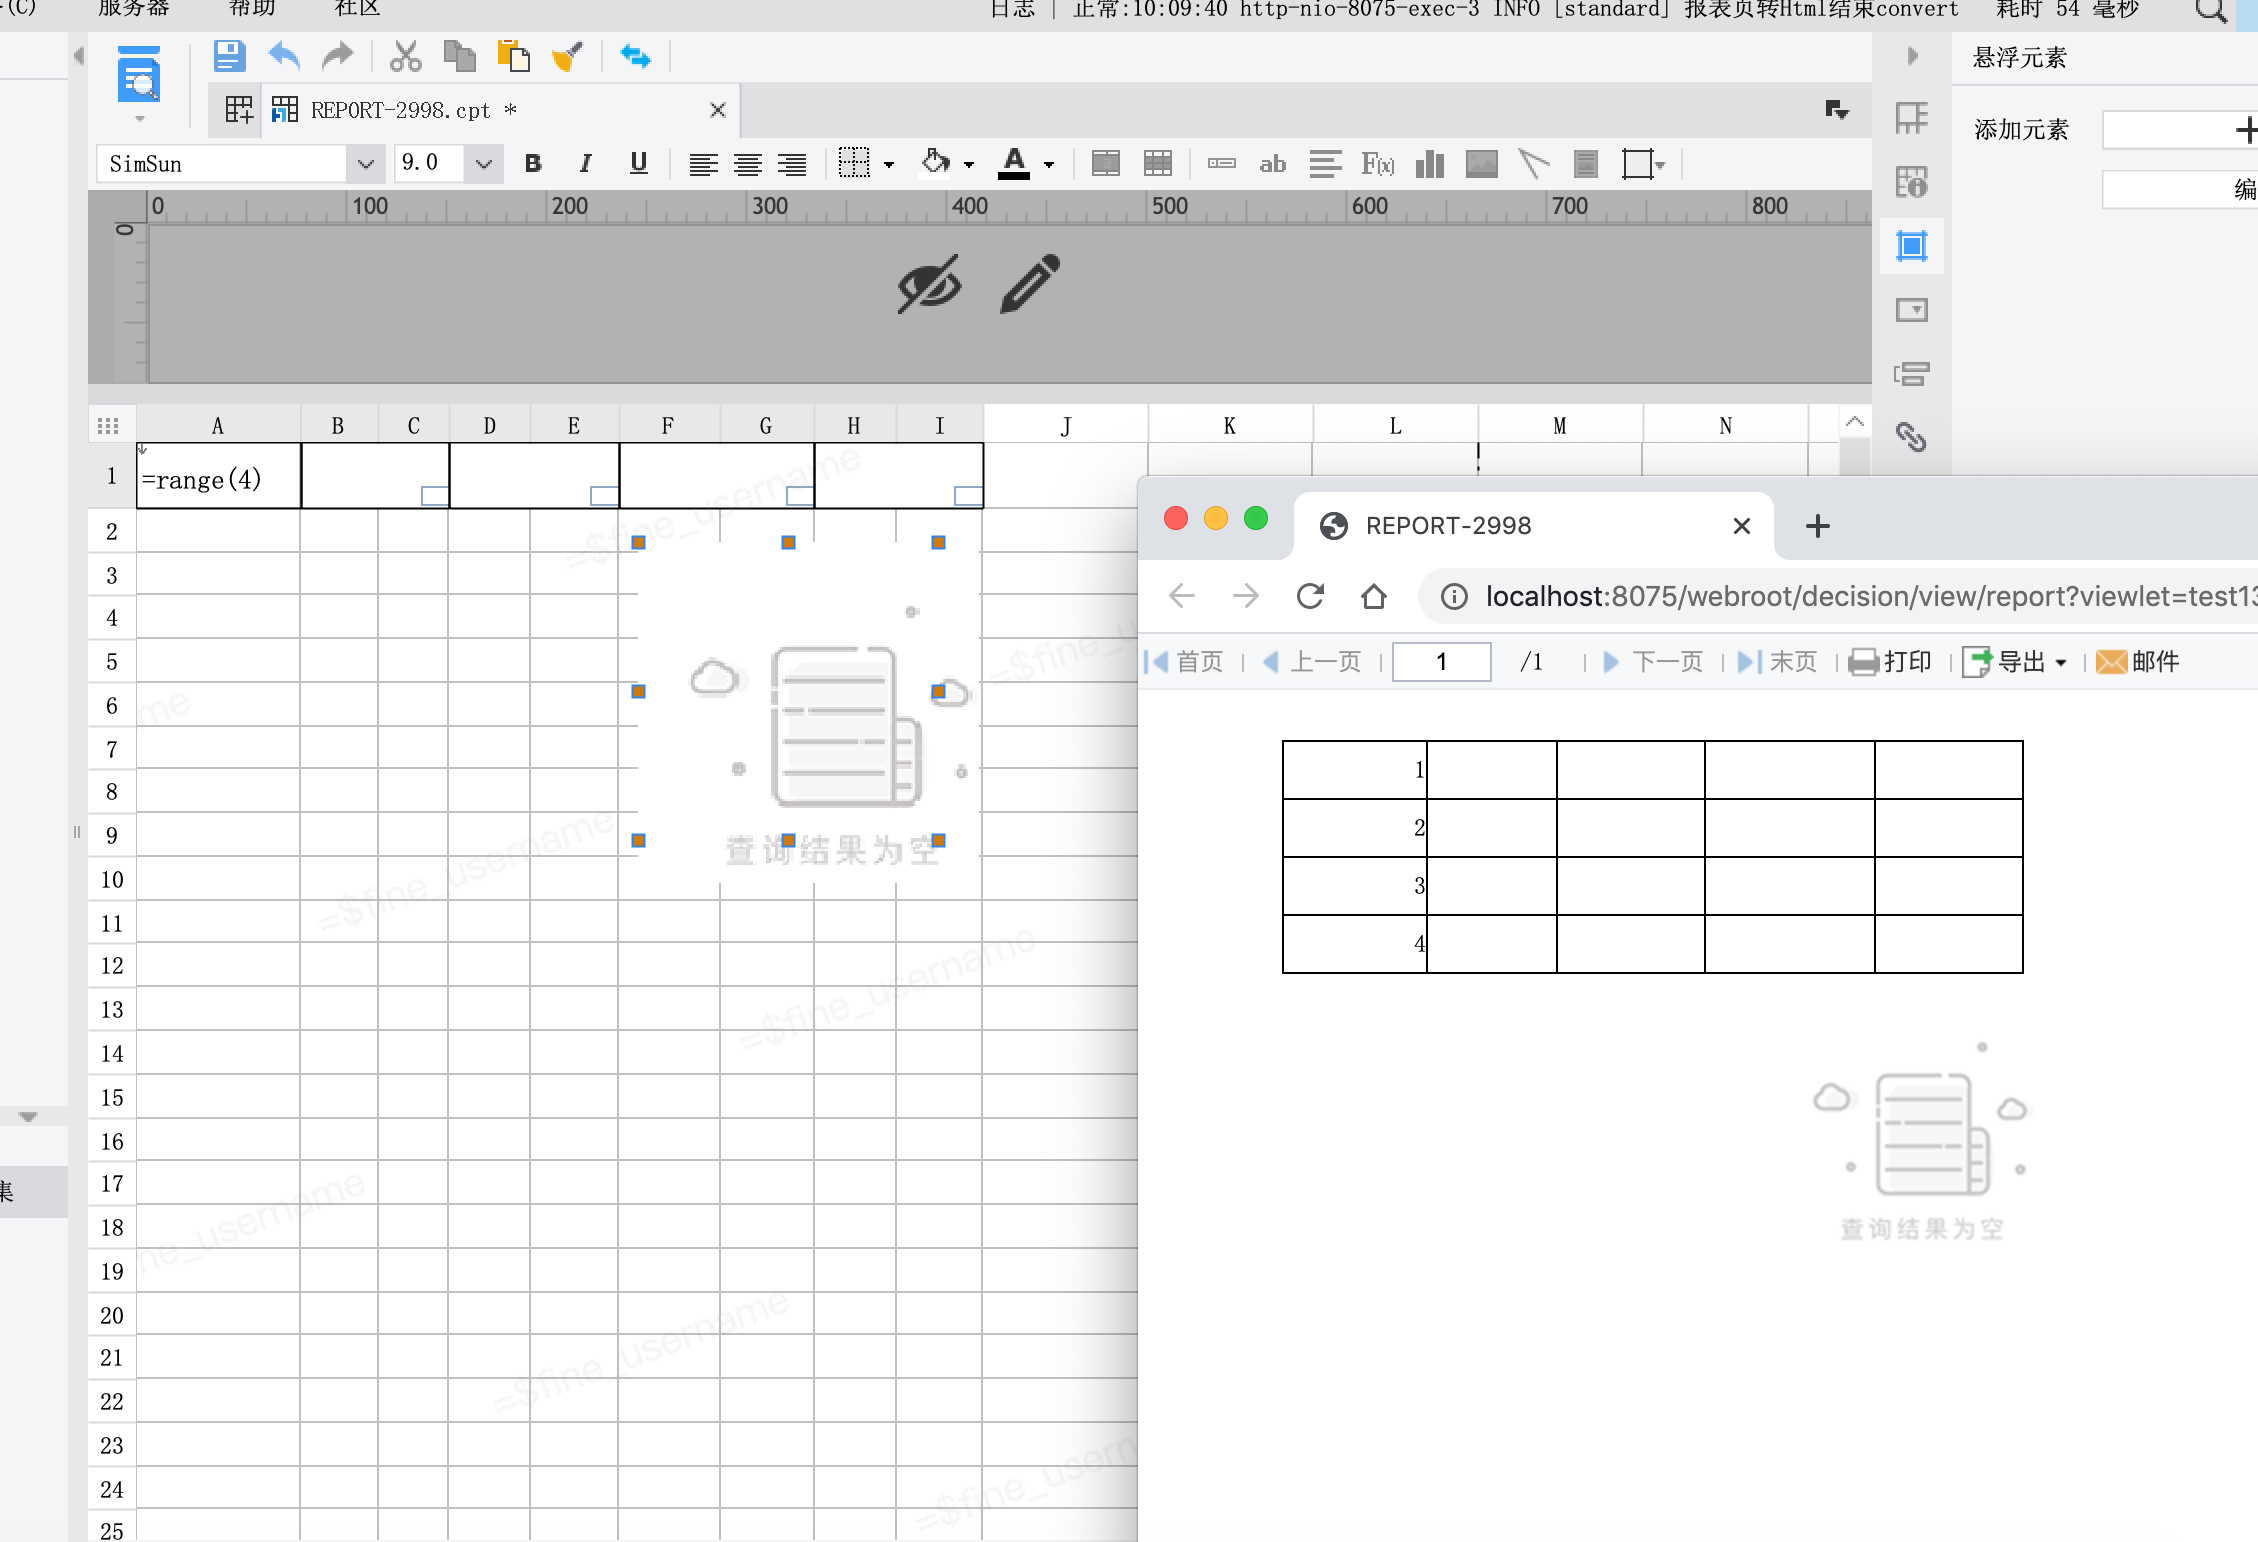Open the Export dropdown
The height and width of the screenshot is (1542, 2258).
(x=2014, y=662)
